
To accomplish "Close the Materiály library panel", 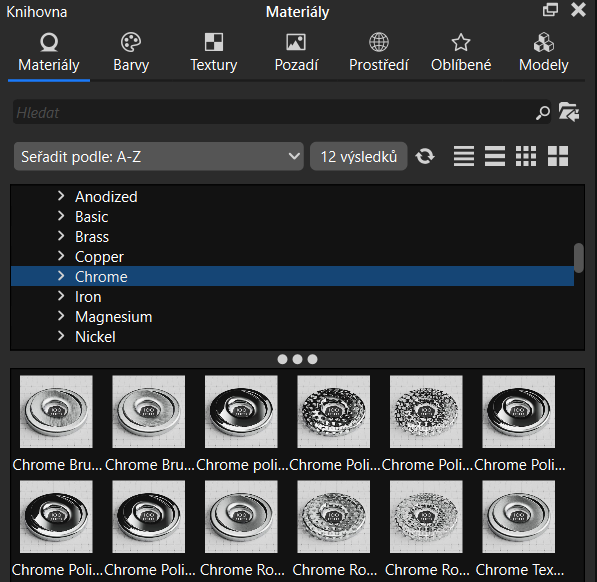I will pos(578,10).
